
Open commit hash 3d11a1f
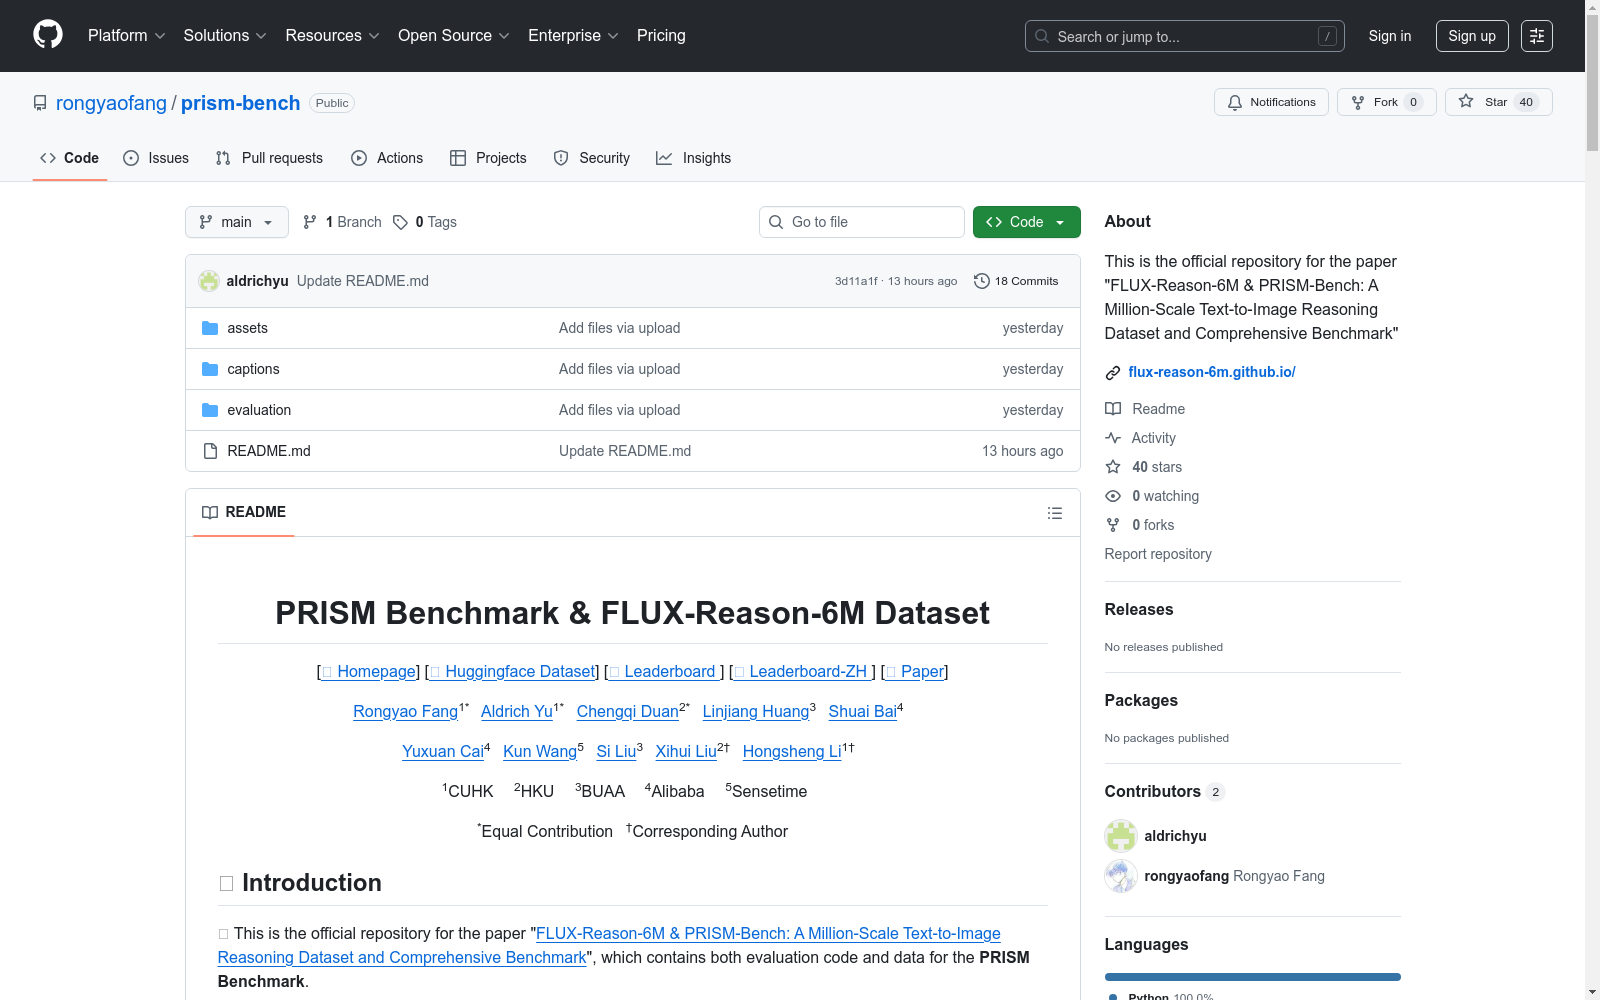click(856, 281)
